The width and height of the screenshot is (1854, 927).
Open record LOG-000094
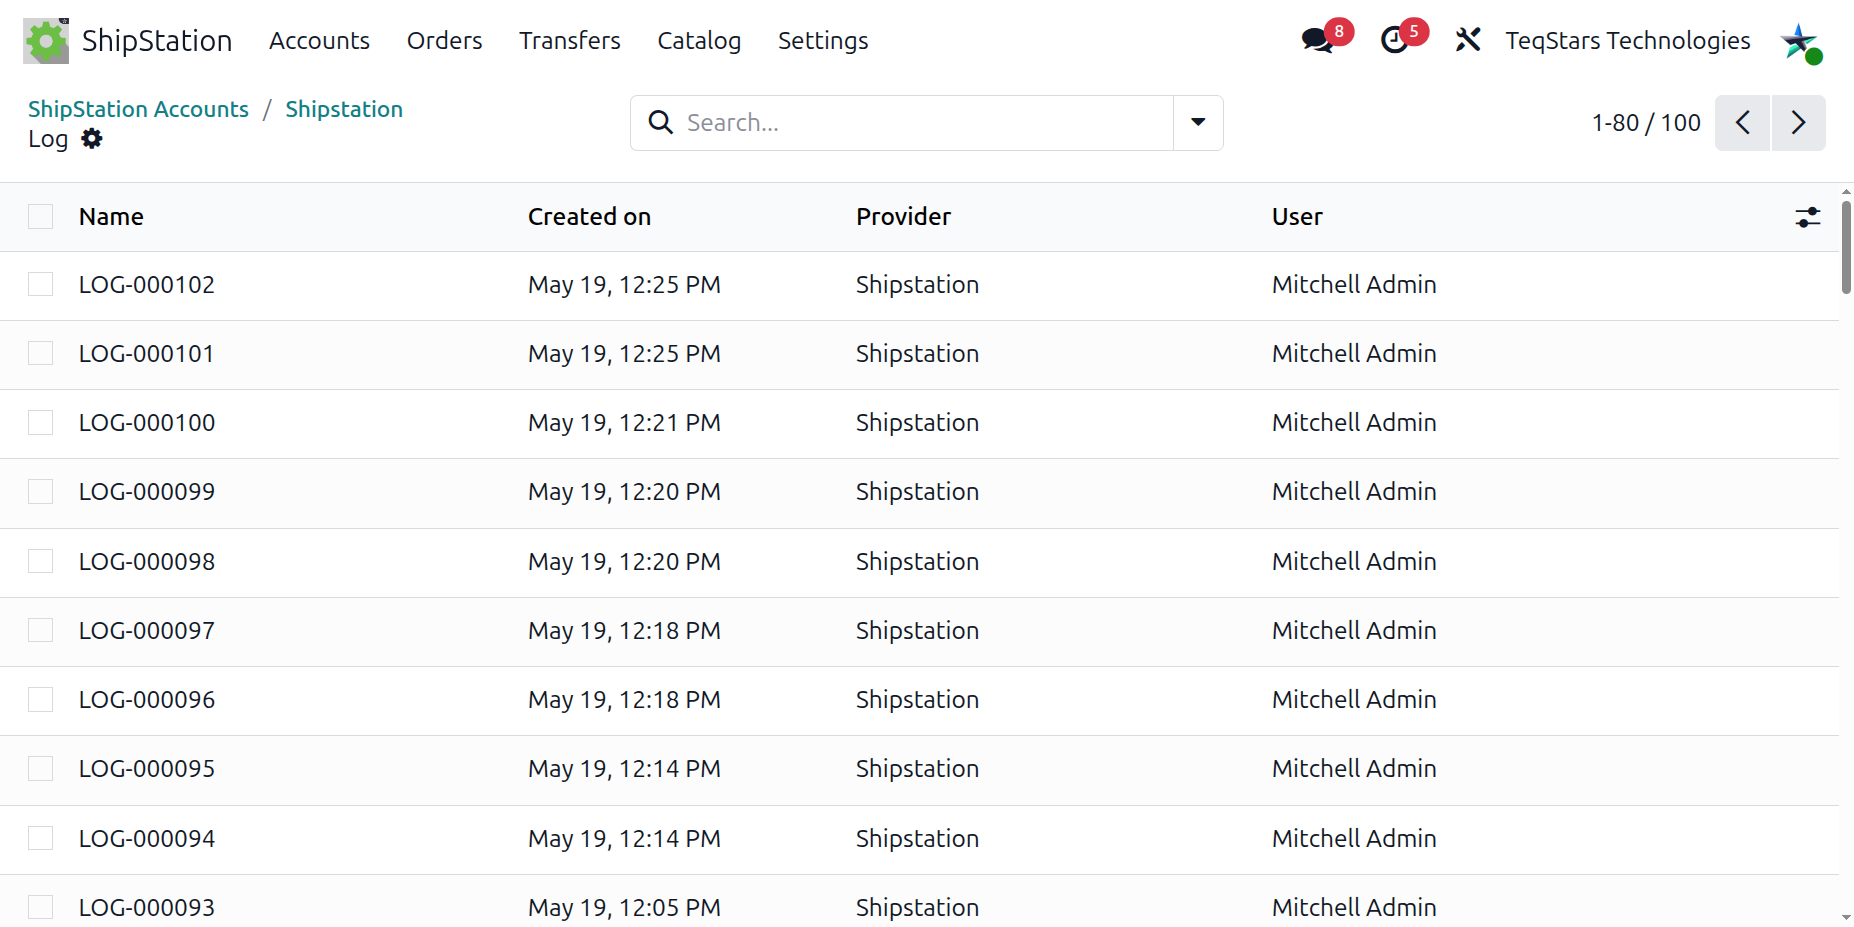(x=147, y=839)
